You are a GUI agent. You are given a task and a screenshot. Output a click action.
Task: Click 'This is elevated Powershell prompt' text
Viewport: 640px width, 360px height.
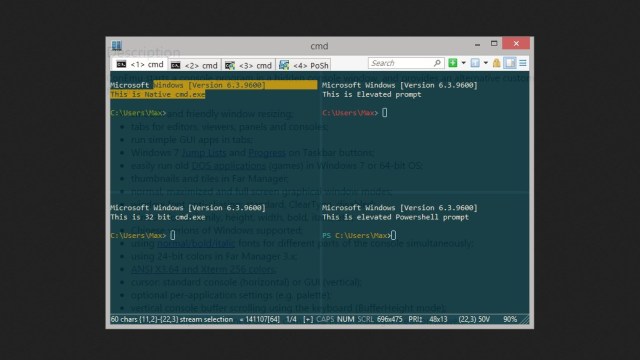(395, 217)
